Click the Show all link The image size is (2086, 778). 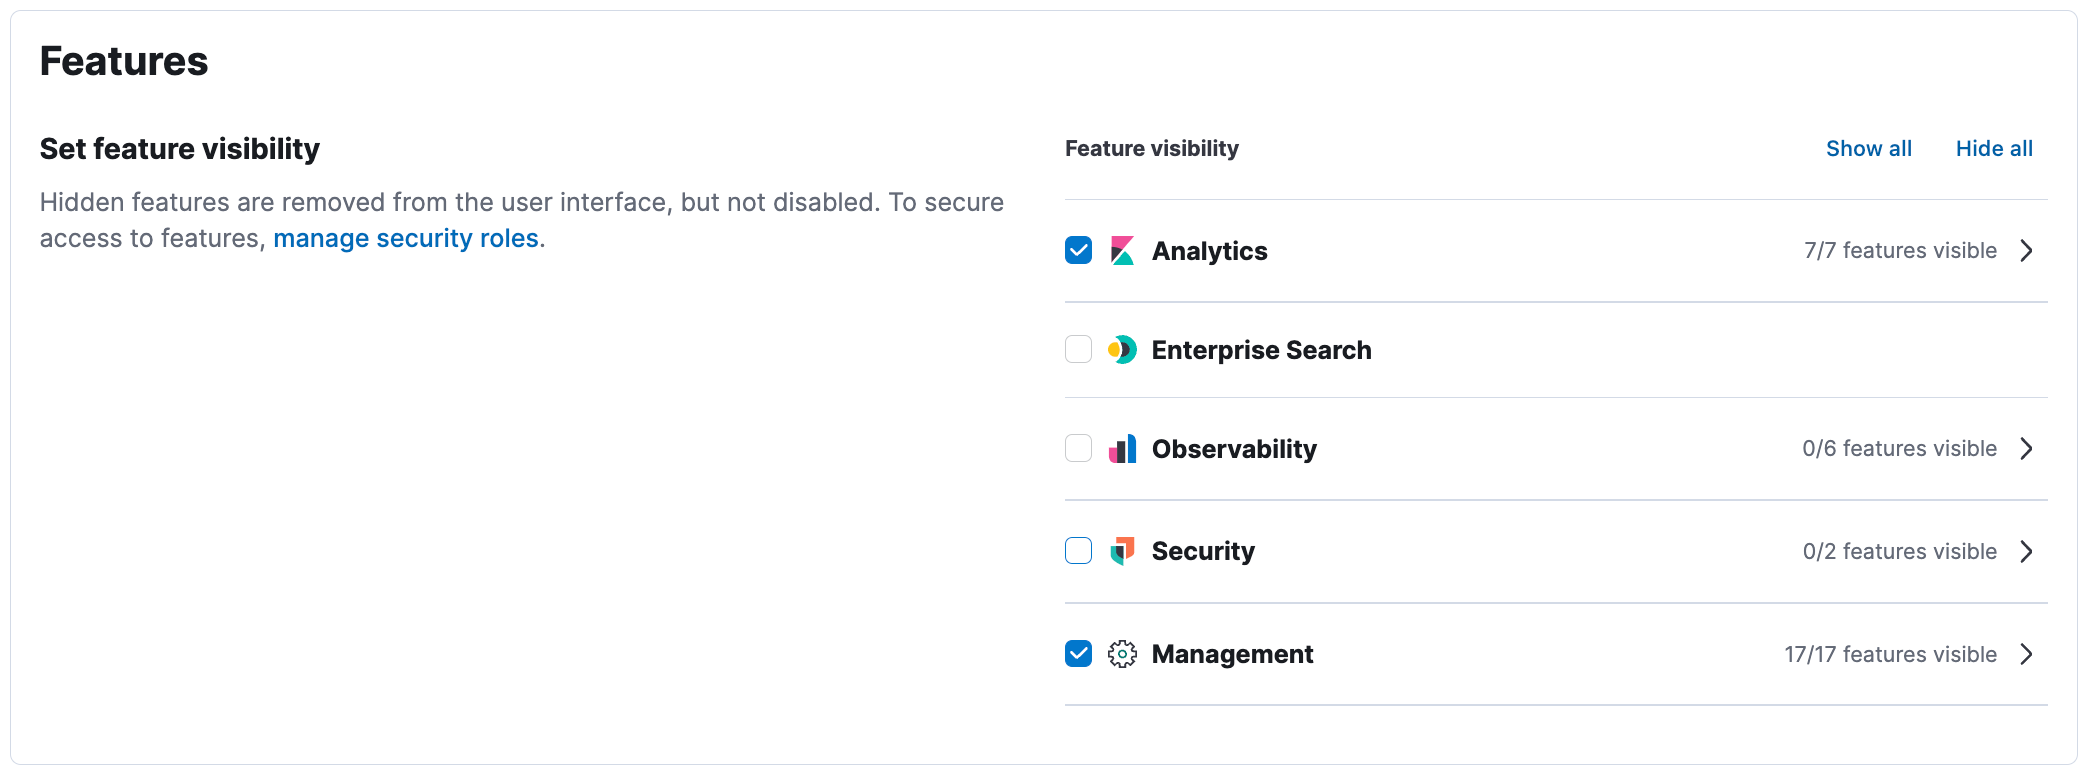tap(1868, 148)
